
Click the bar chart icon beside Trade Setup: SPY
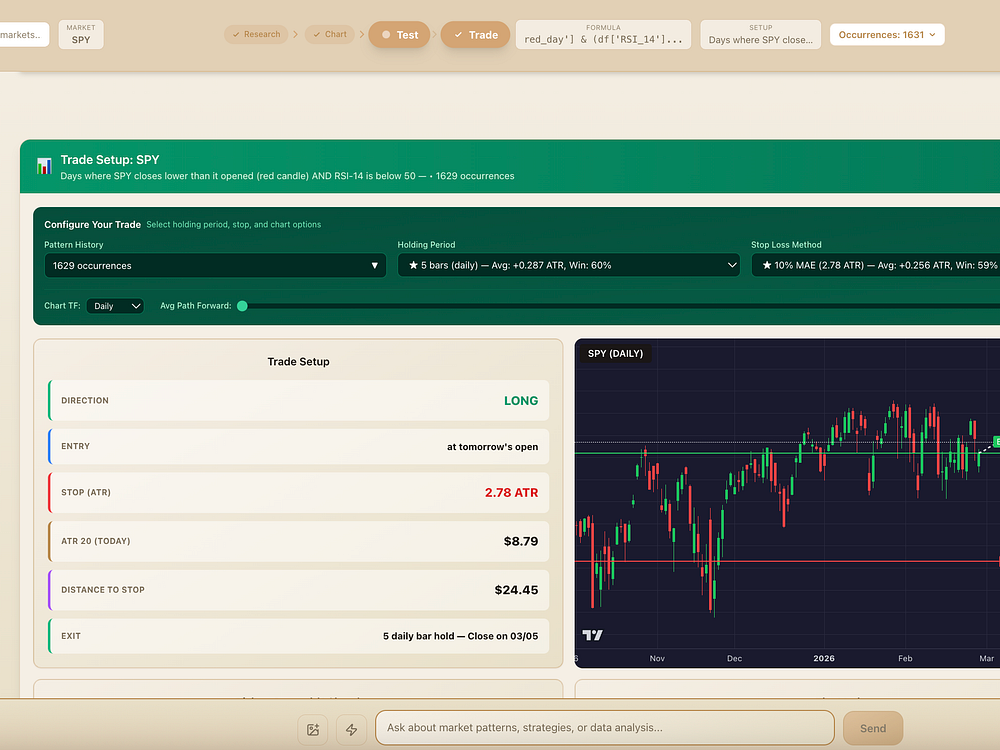tap(44, 166)
